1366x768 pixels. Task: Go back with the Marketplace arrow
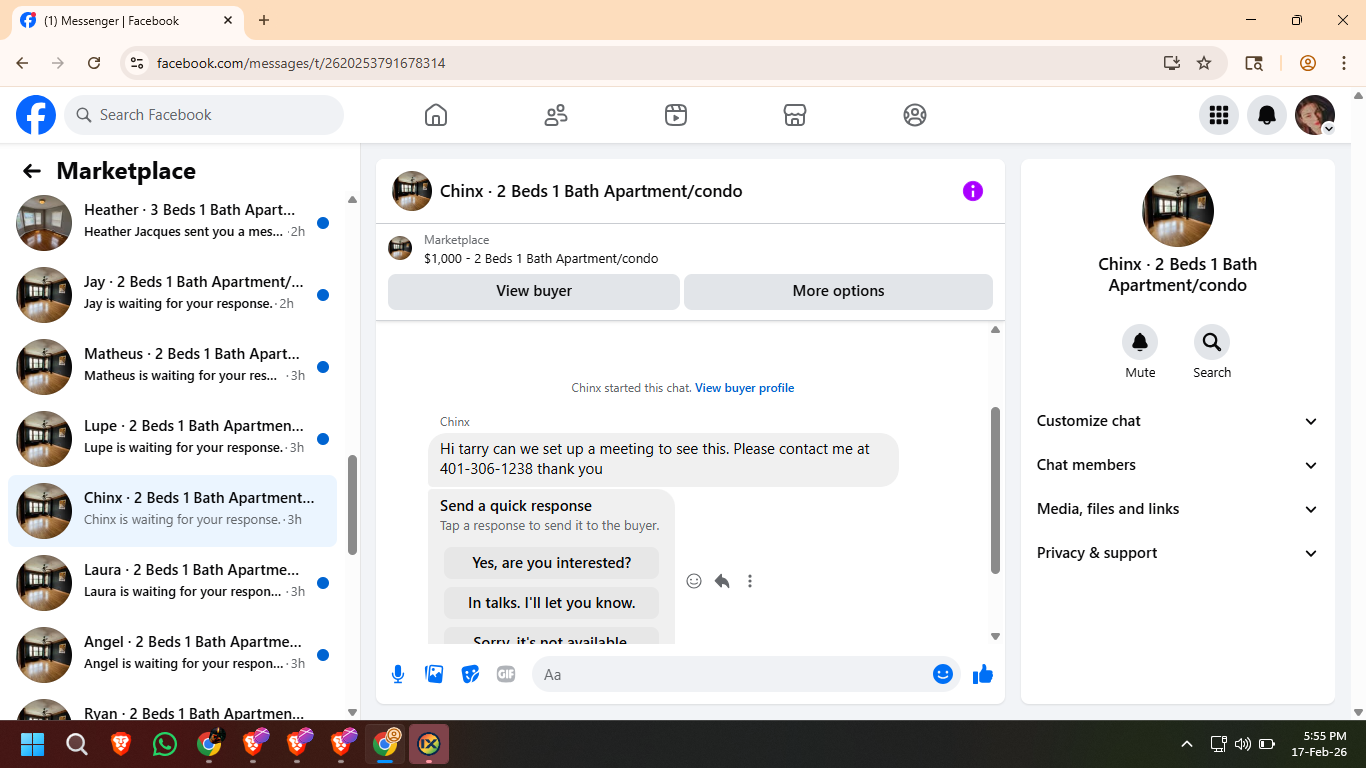[32, 171]
